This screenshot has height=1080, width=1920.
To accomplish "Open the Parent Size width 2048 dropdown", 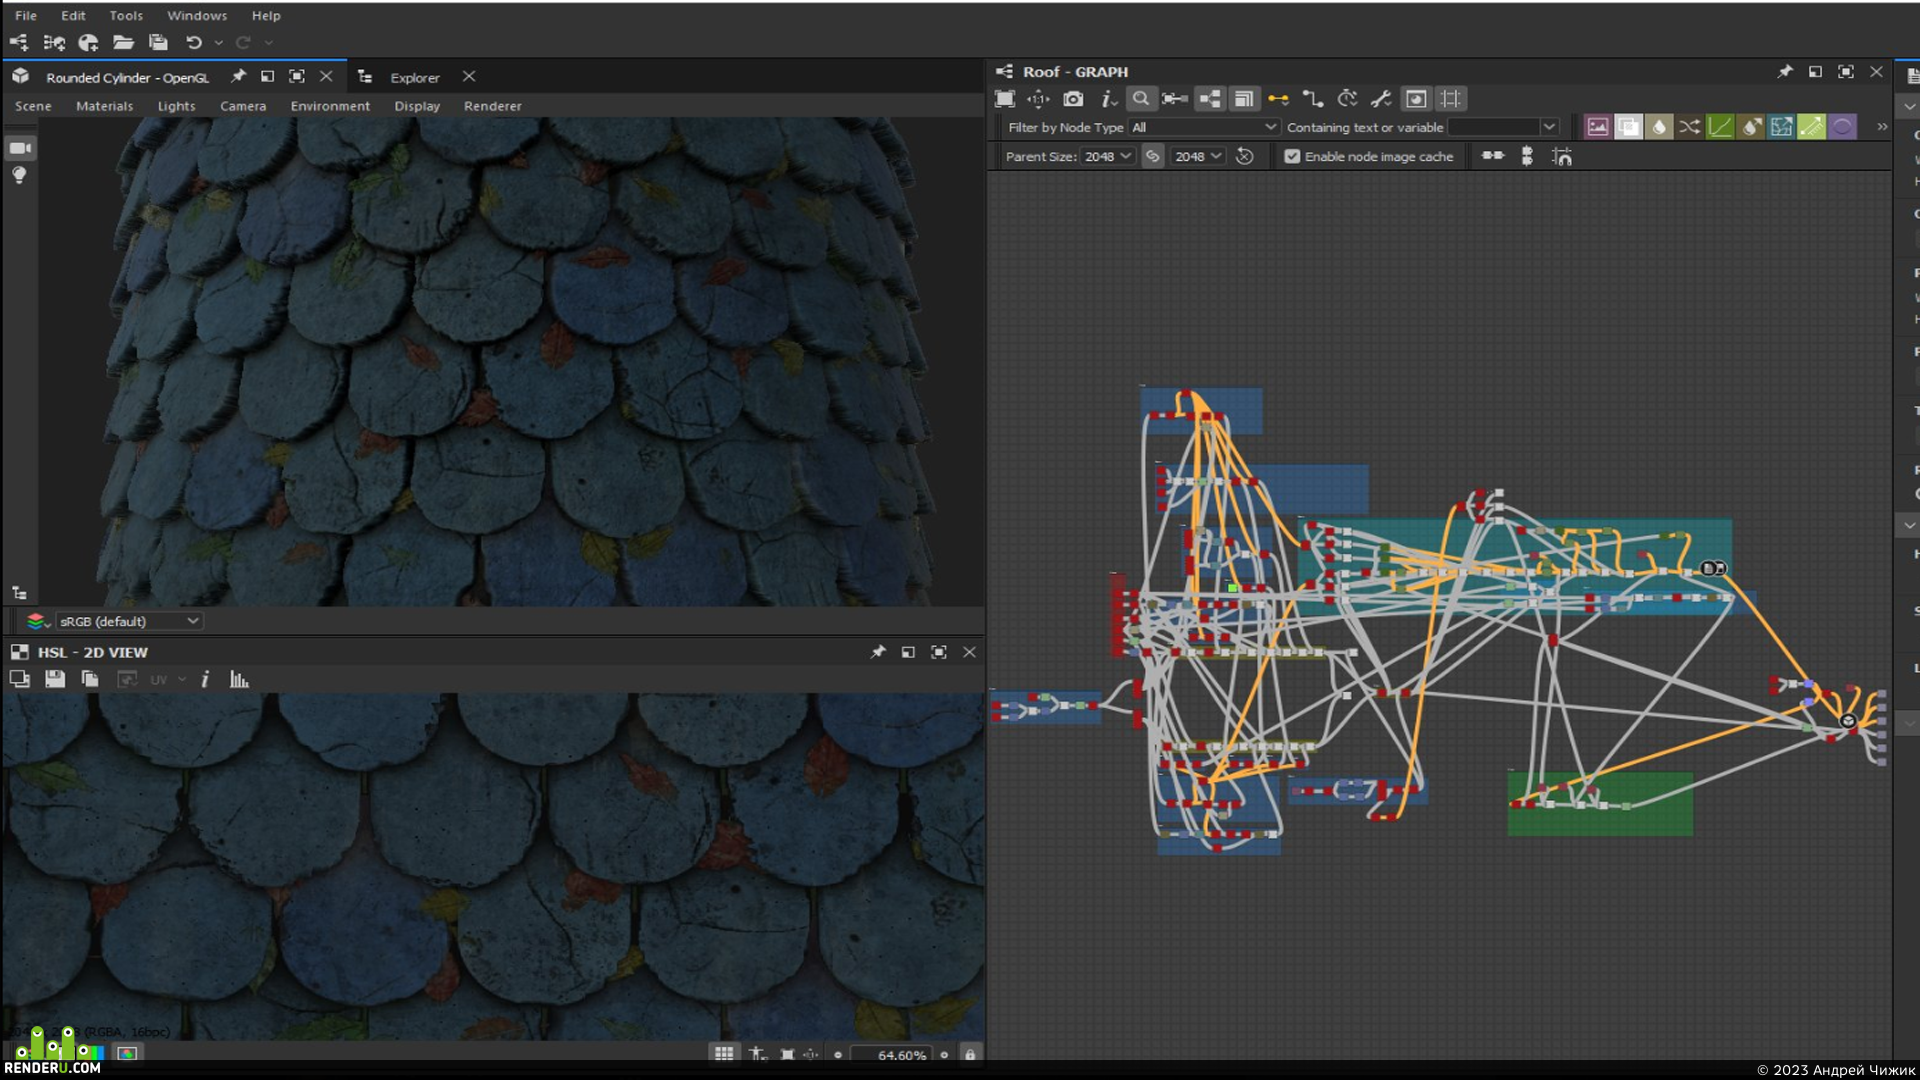I will pos(1108,157).
